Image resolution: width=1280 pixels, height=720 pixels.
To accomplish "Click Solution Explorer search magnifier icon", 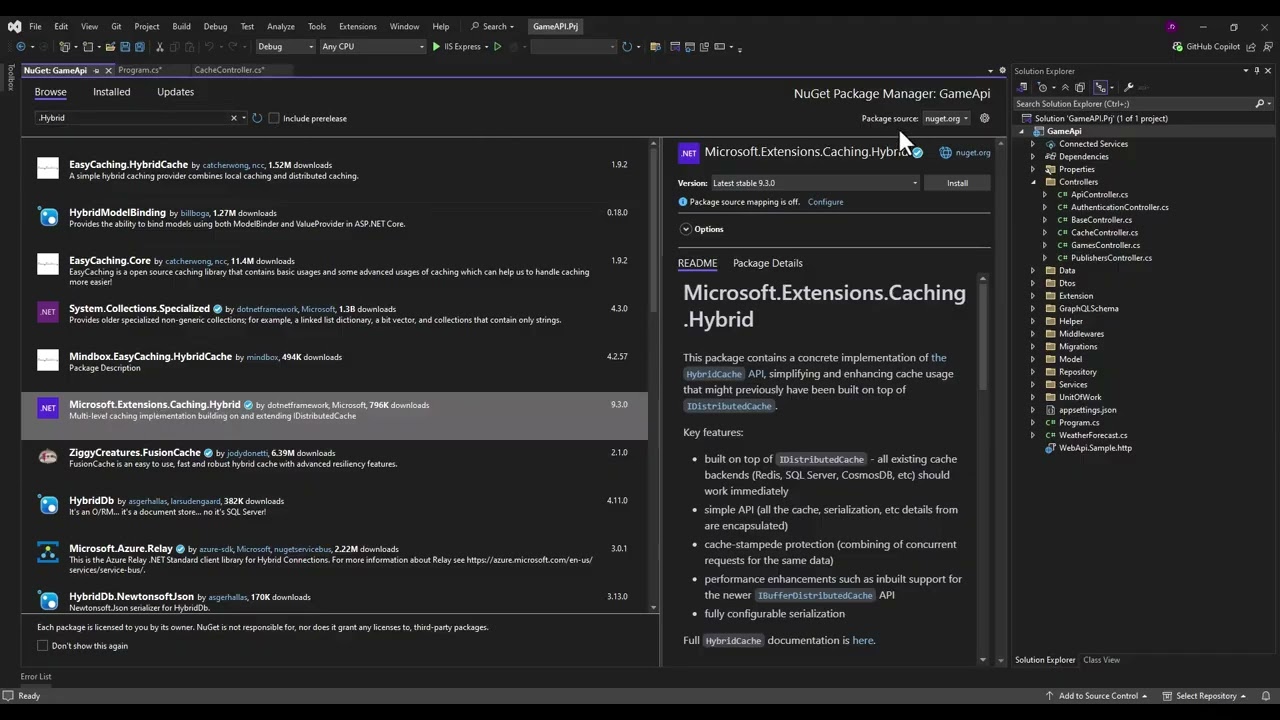I will 1260,104.
